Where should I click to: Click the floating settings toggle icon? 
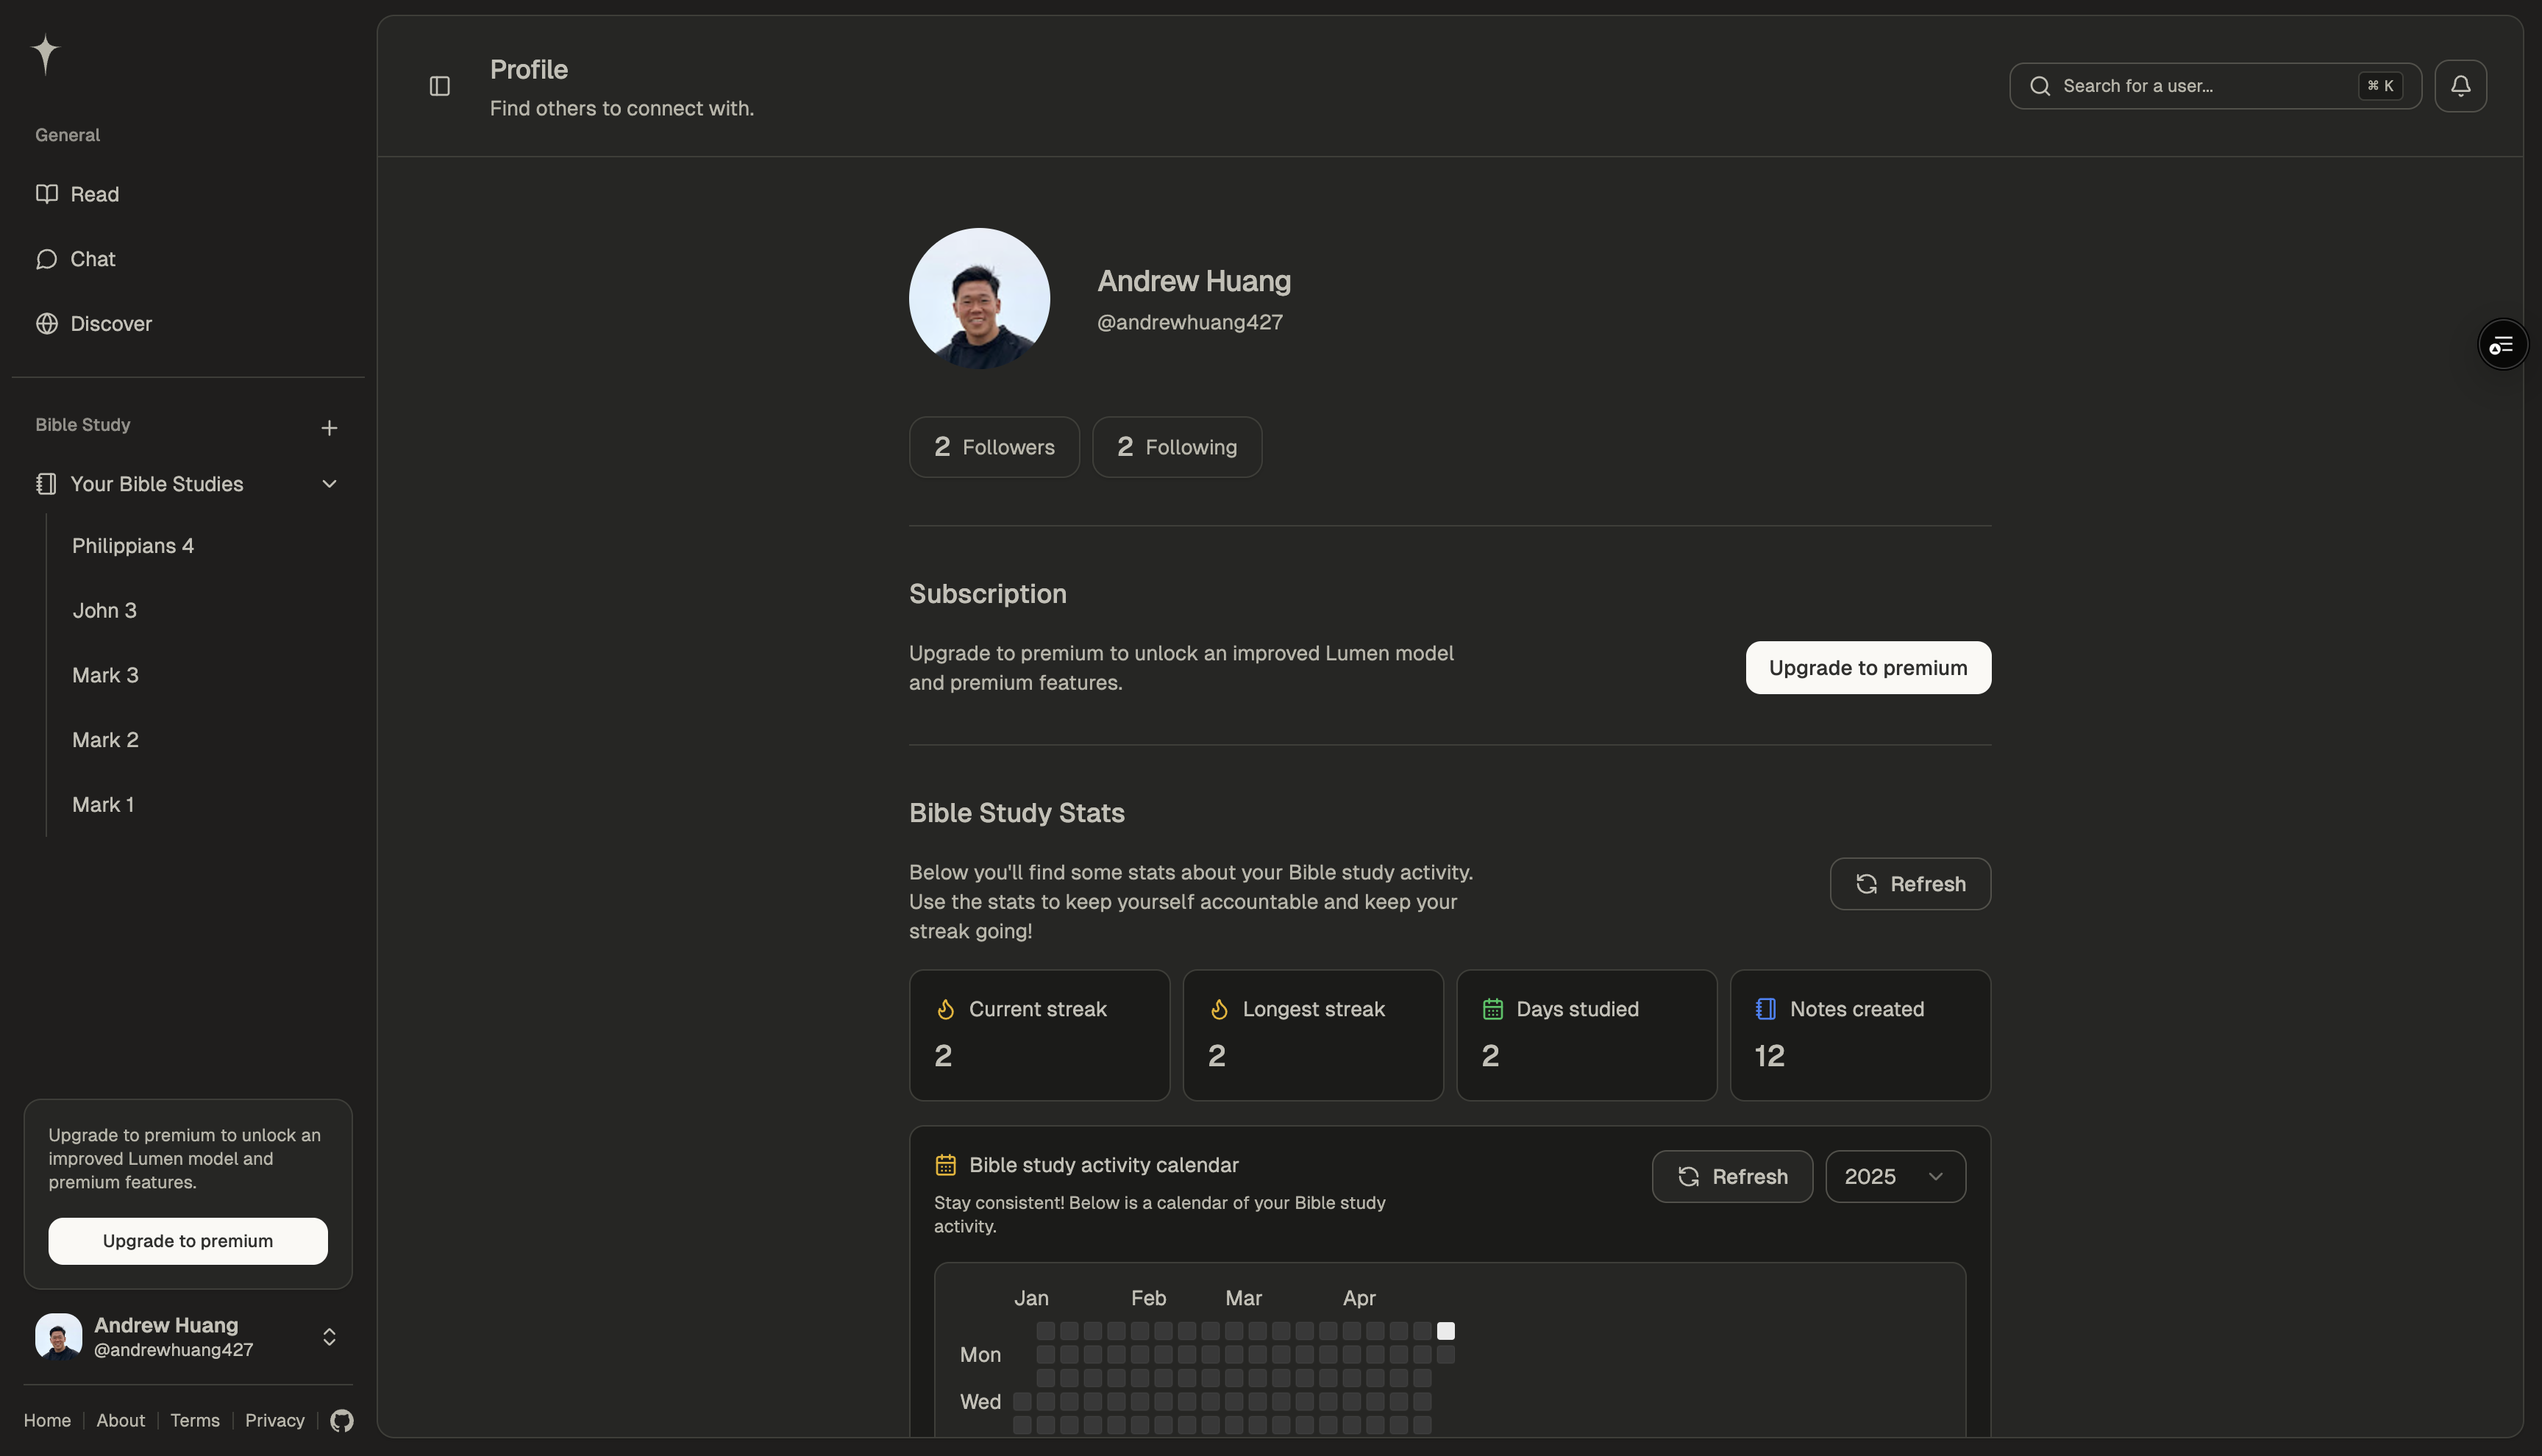click(2502, 345)
